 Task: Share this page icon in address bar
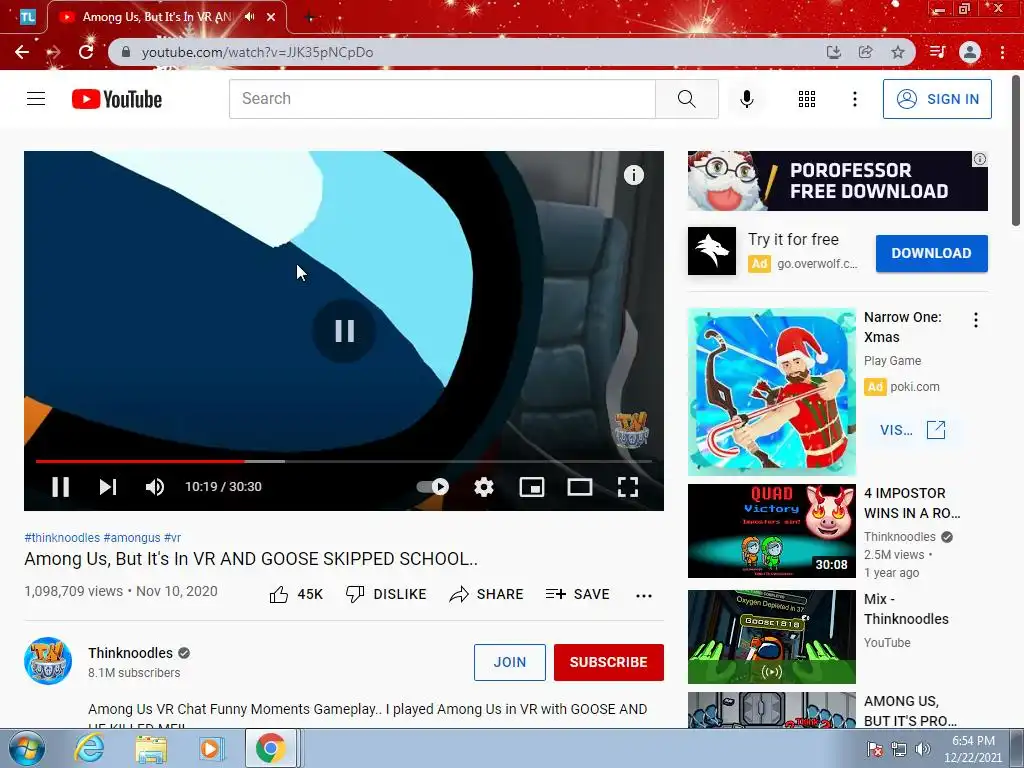tap(865, 52)
